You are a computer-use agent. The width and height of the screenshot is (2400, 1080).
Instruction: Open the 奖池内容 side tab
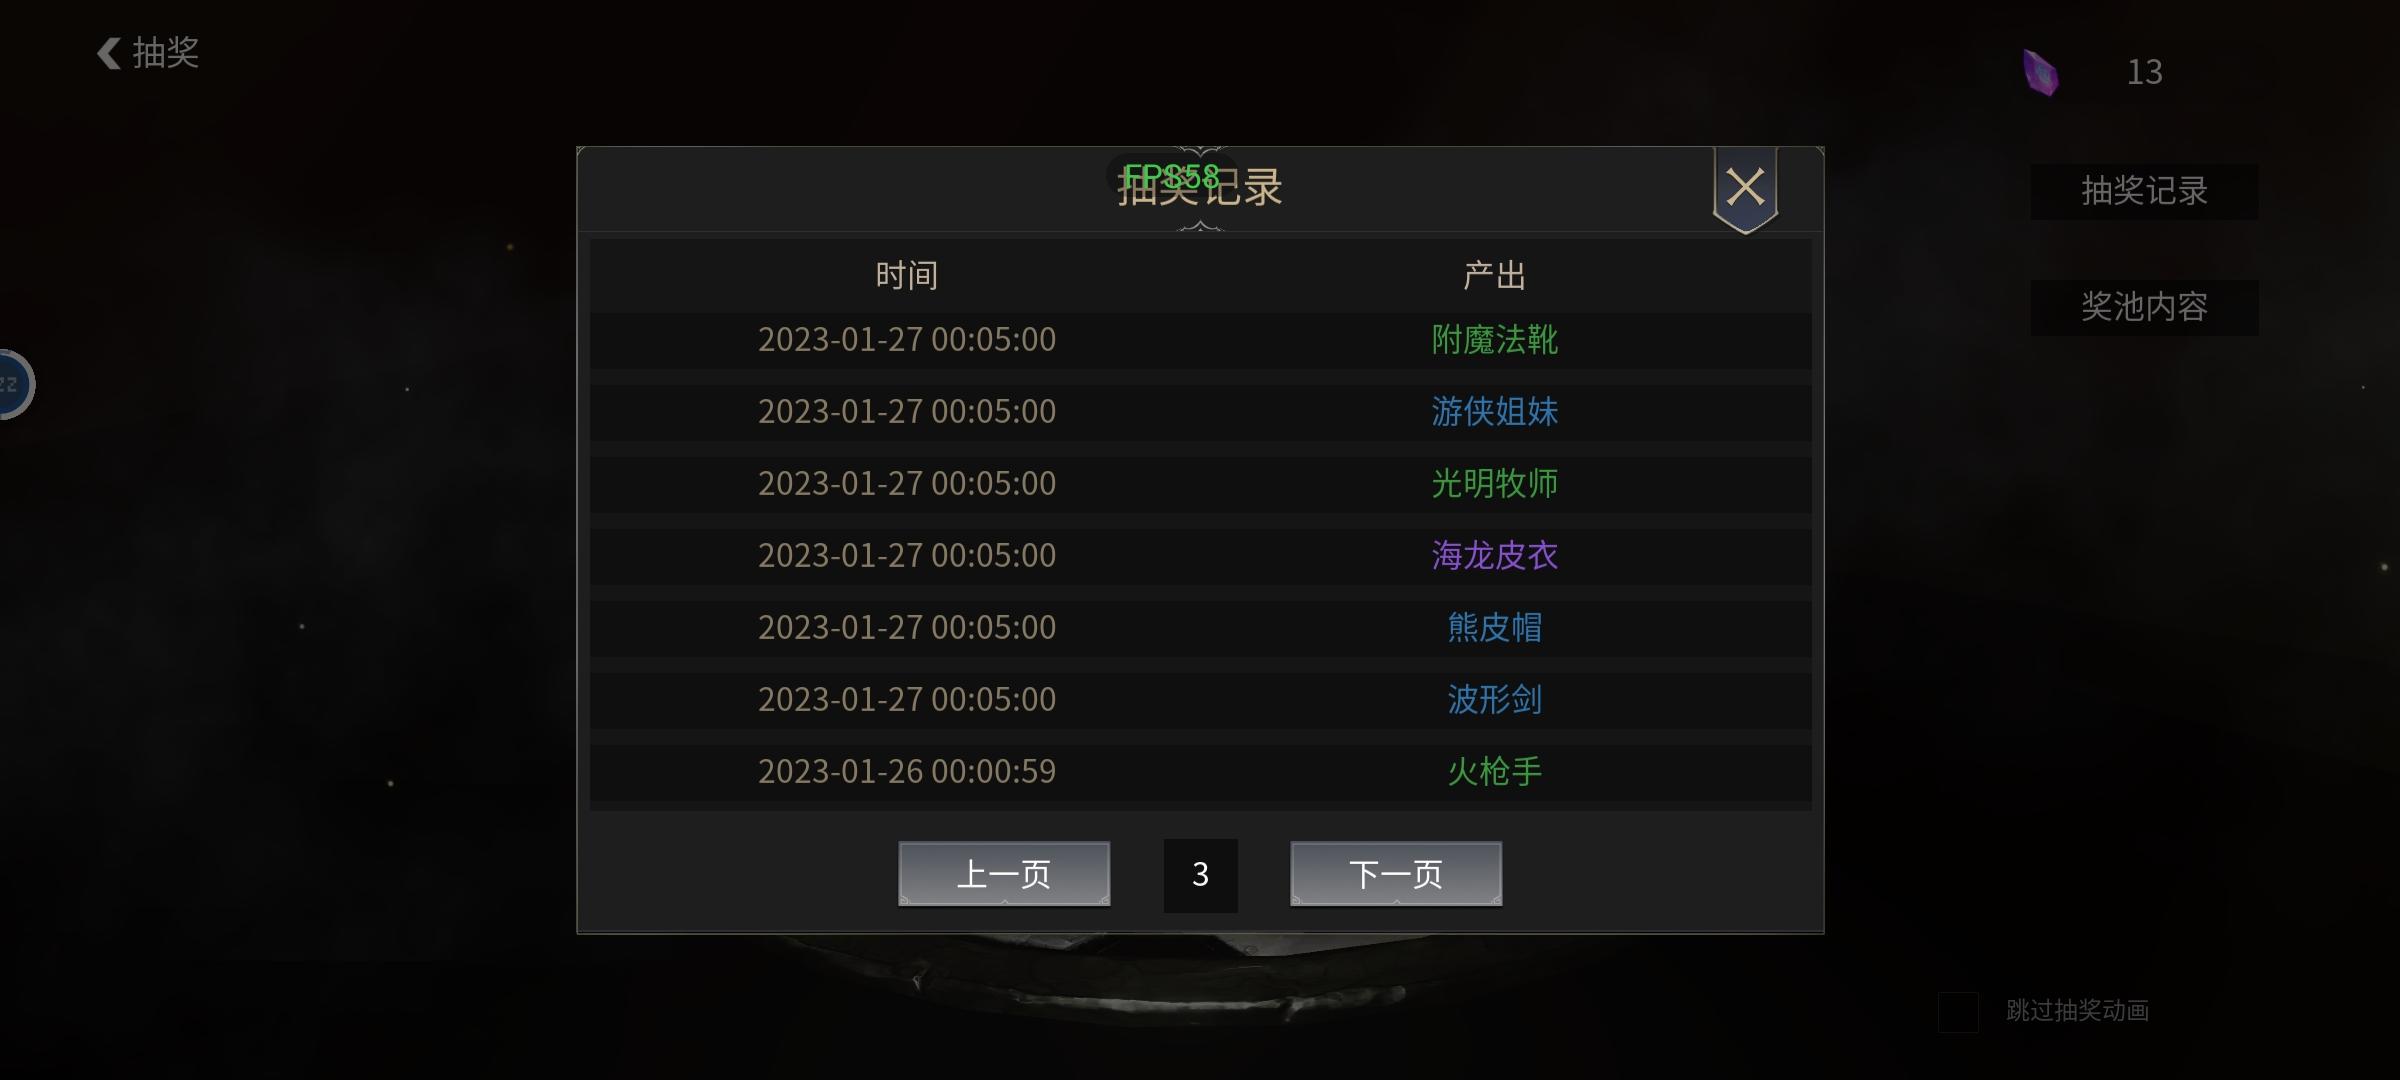(2144, 307)
